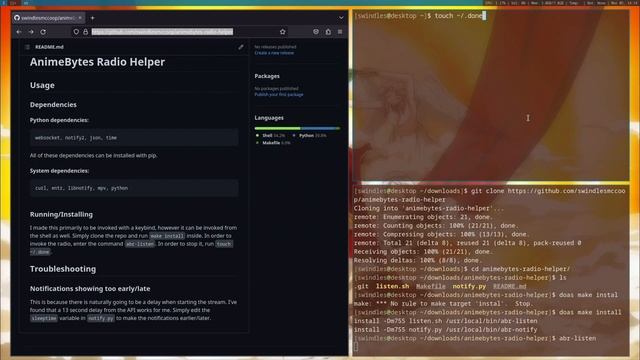Click the abr-listen inline code in README

click(x=140, y=244)
